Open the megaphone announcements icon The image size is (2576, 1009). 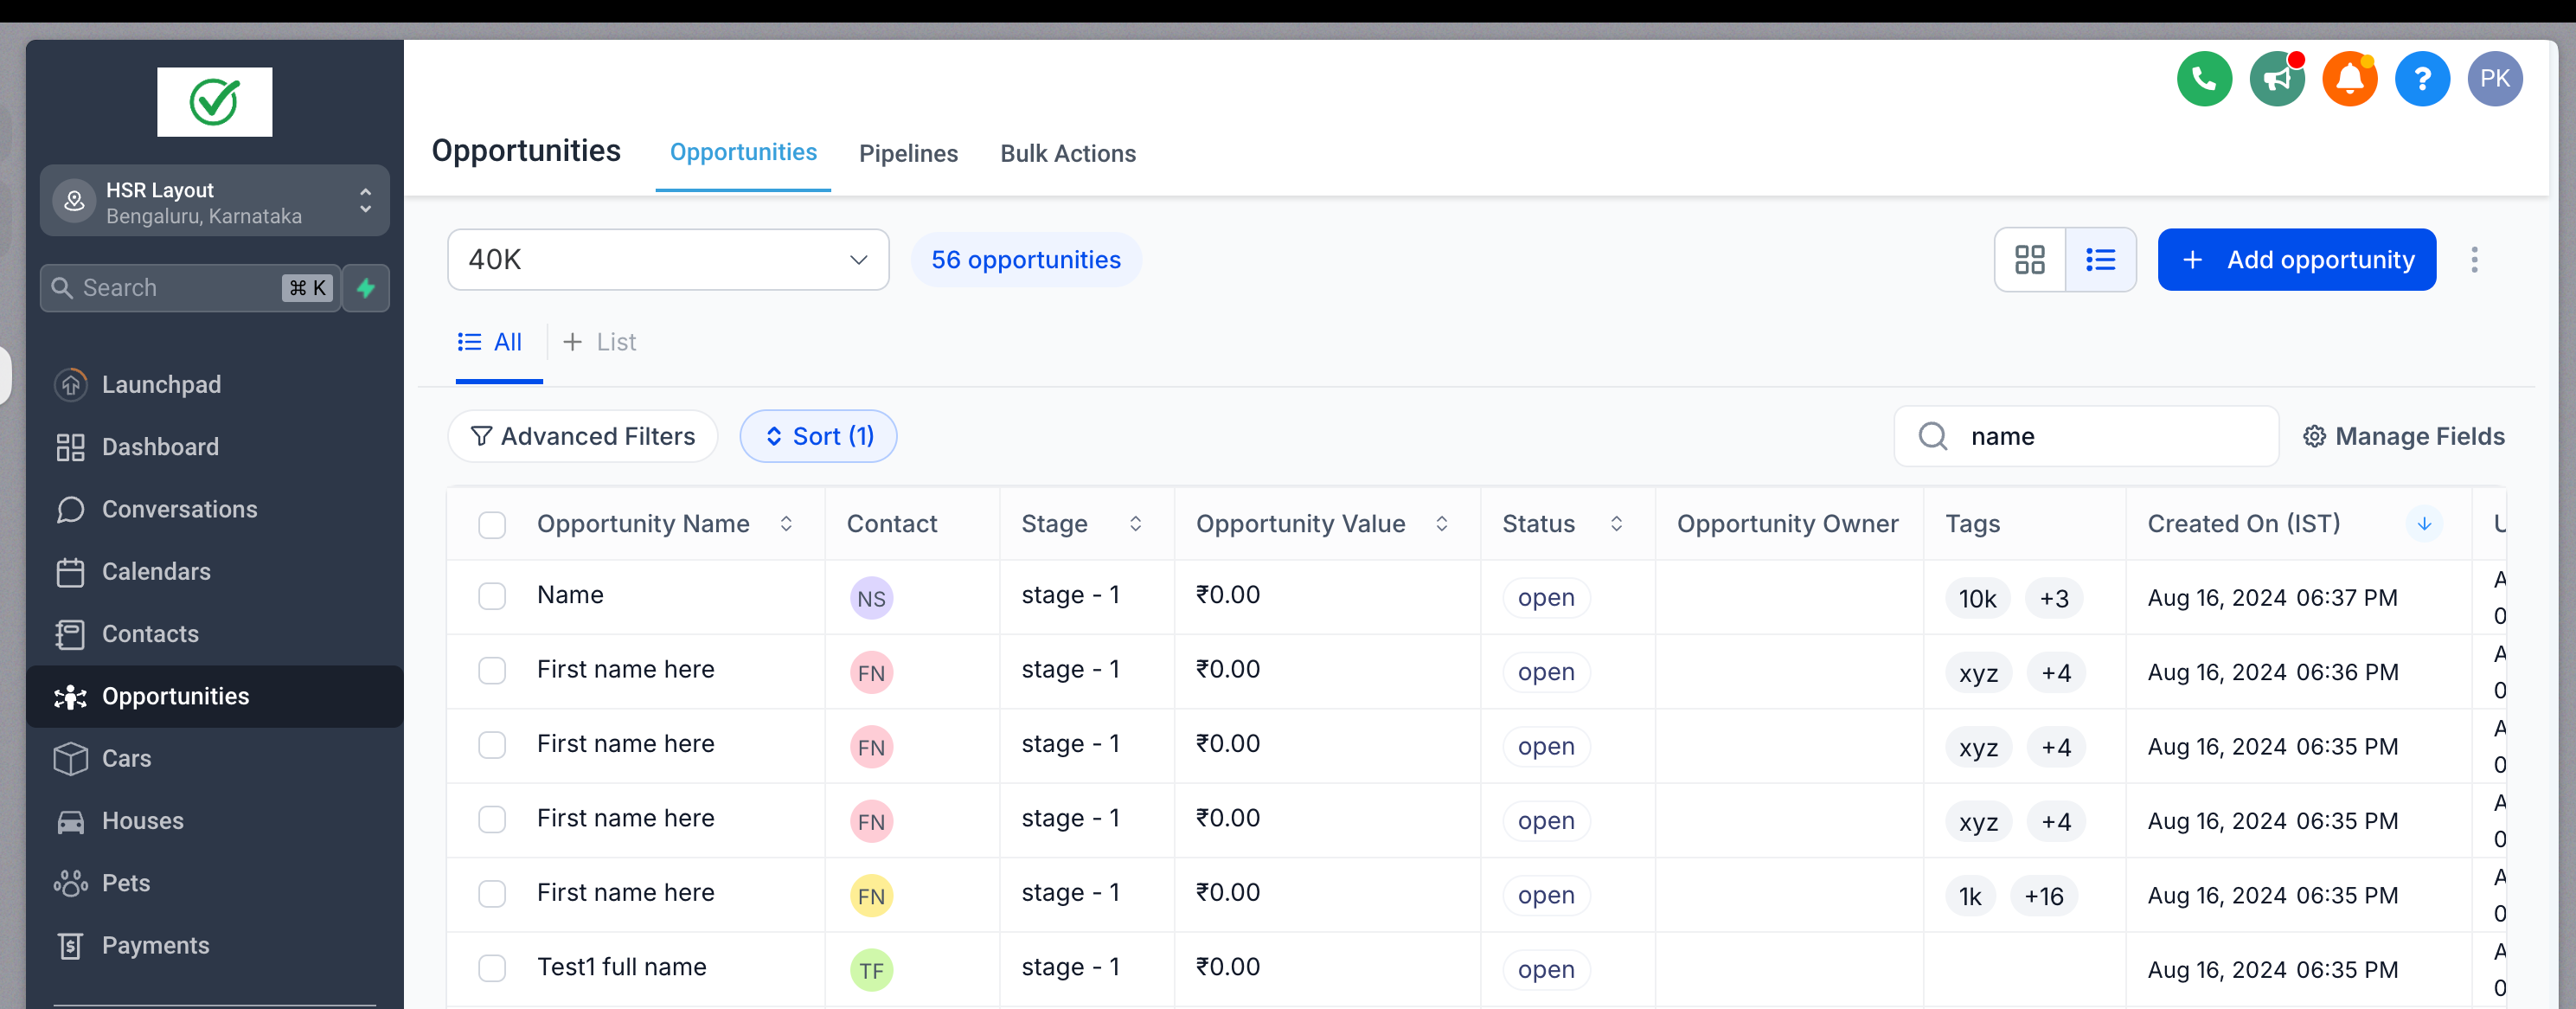2276,79
